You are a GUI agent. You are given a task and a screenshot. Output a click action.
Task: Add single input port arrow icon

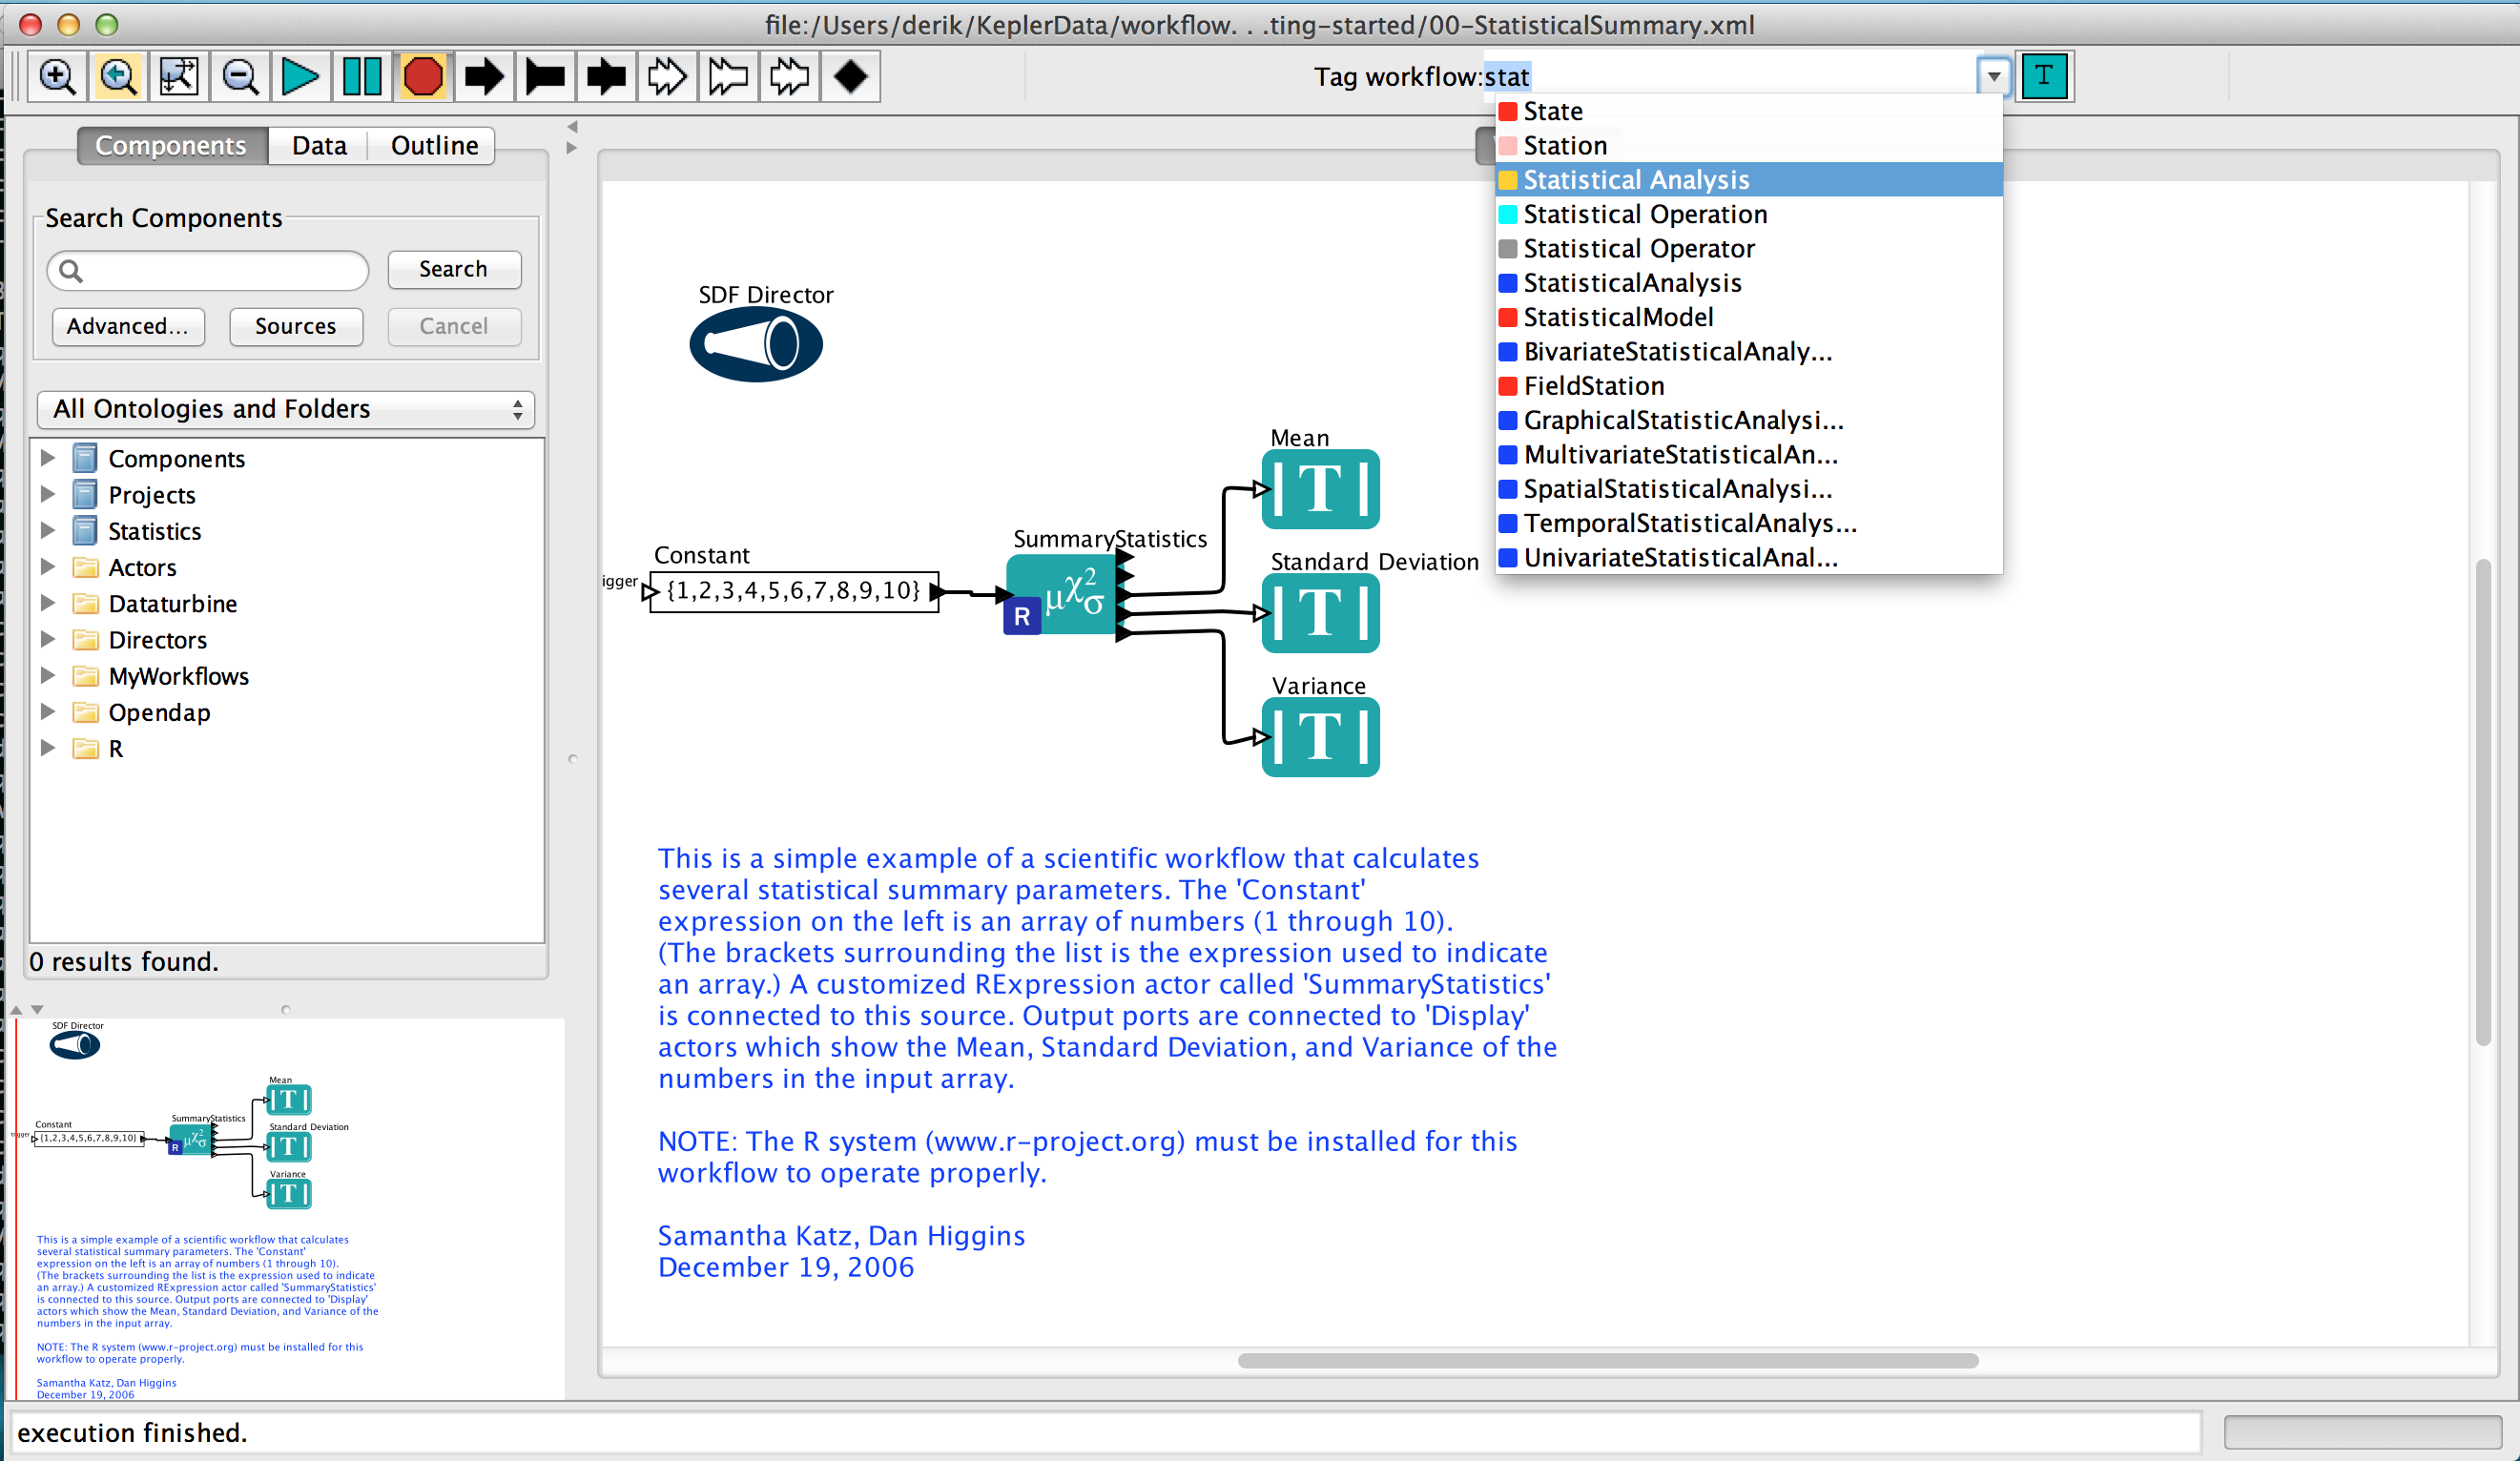click(x=484, y=77)
